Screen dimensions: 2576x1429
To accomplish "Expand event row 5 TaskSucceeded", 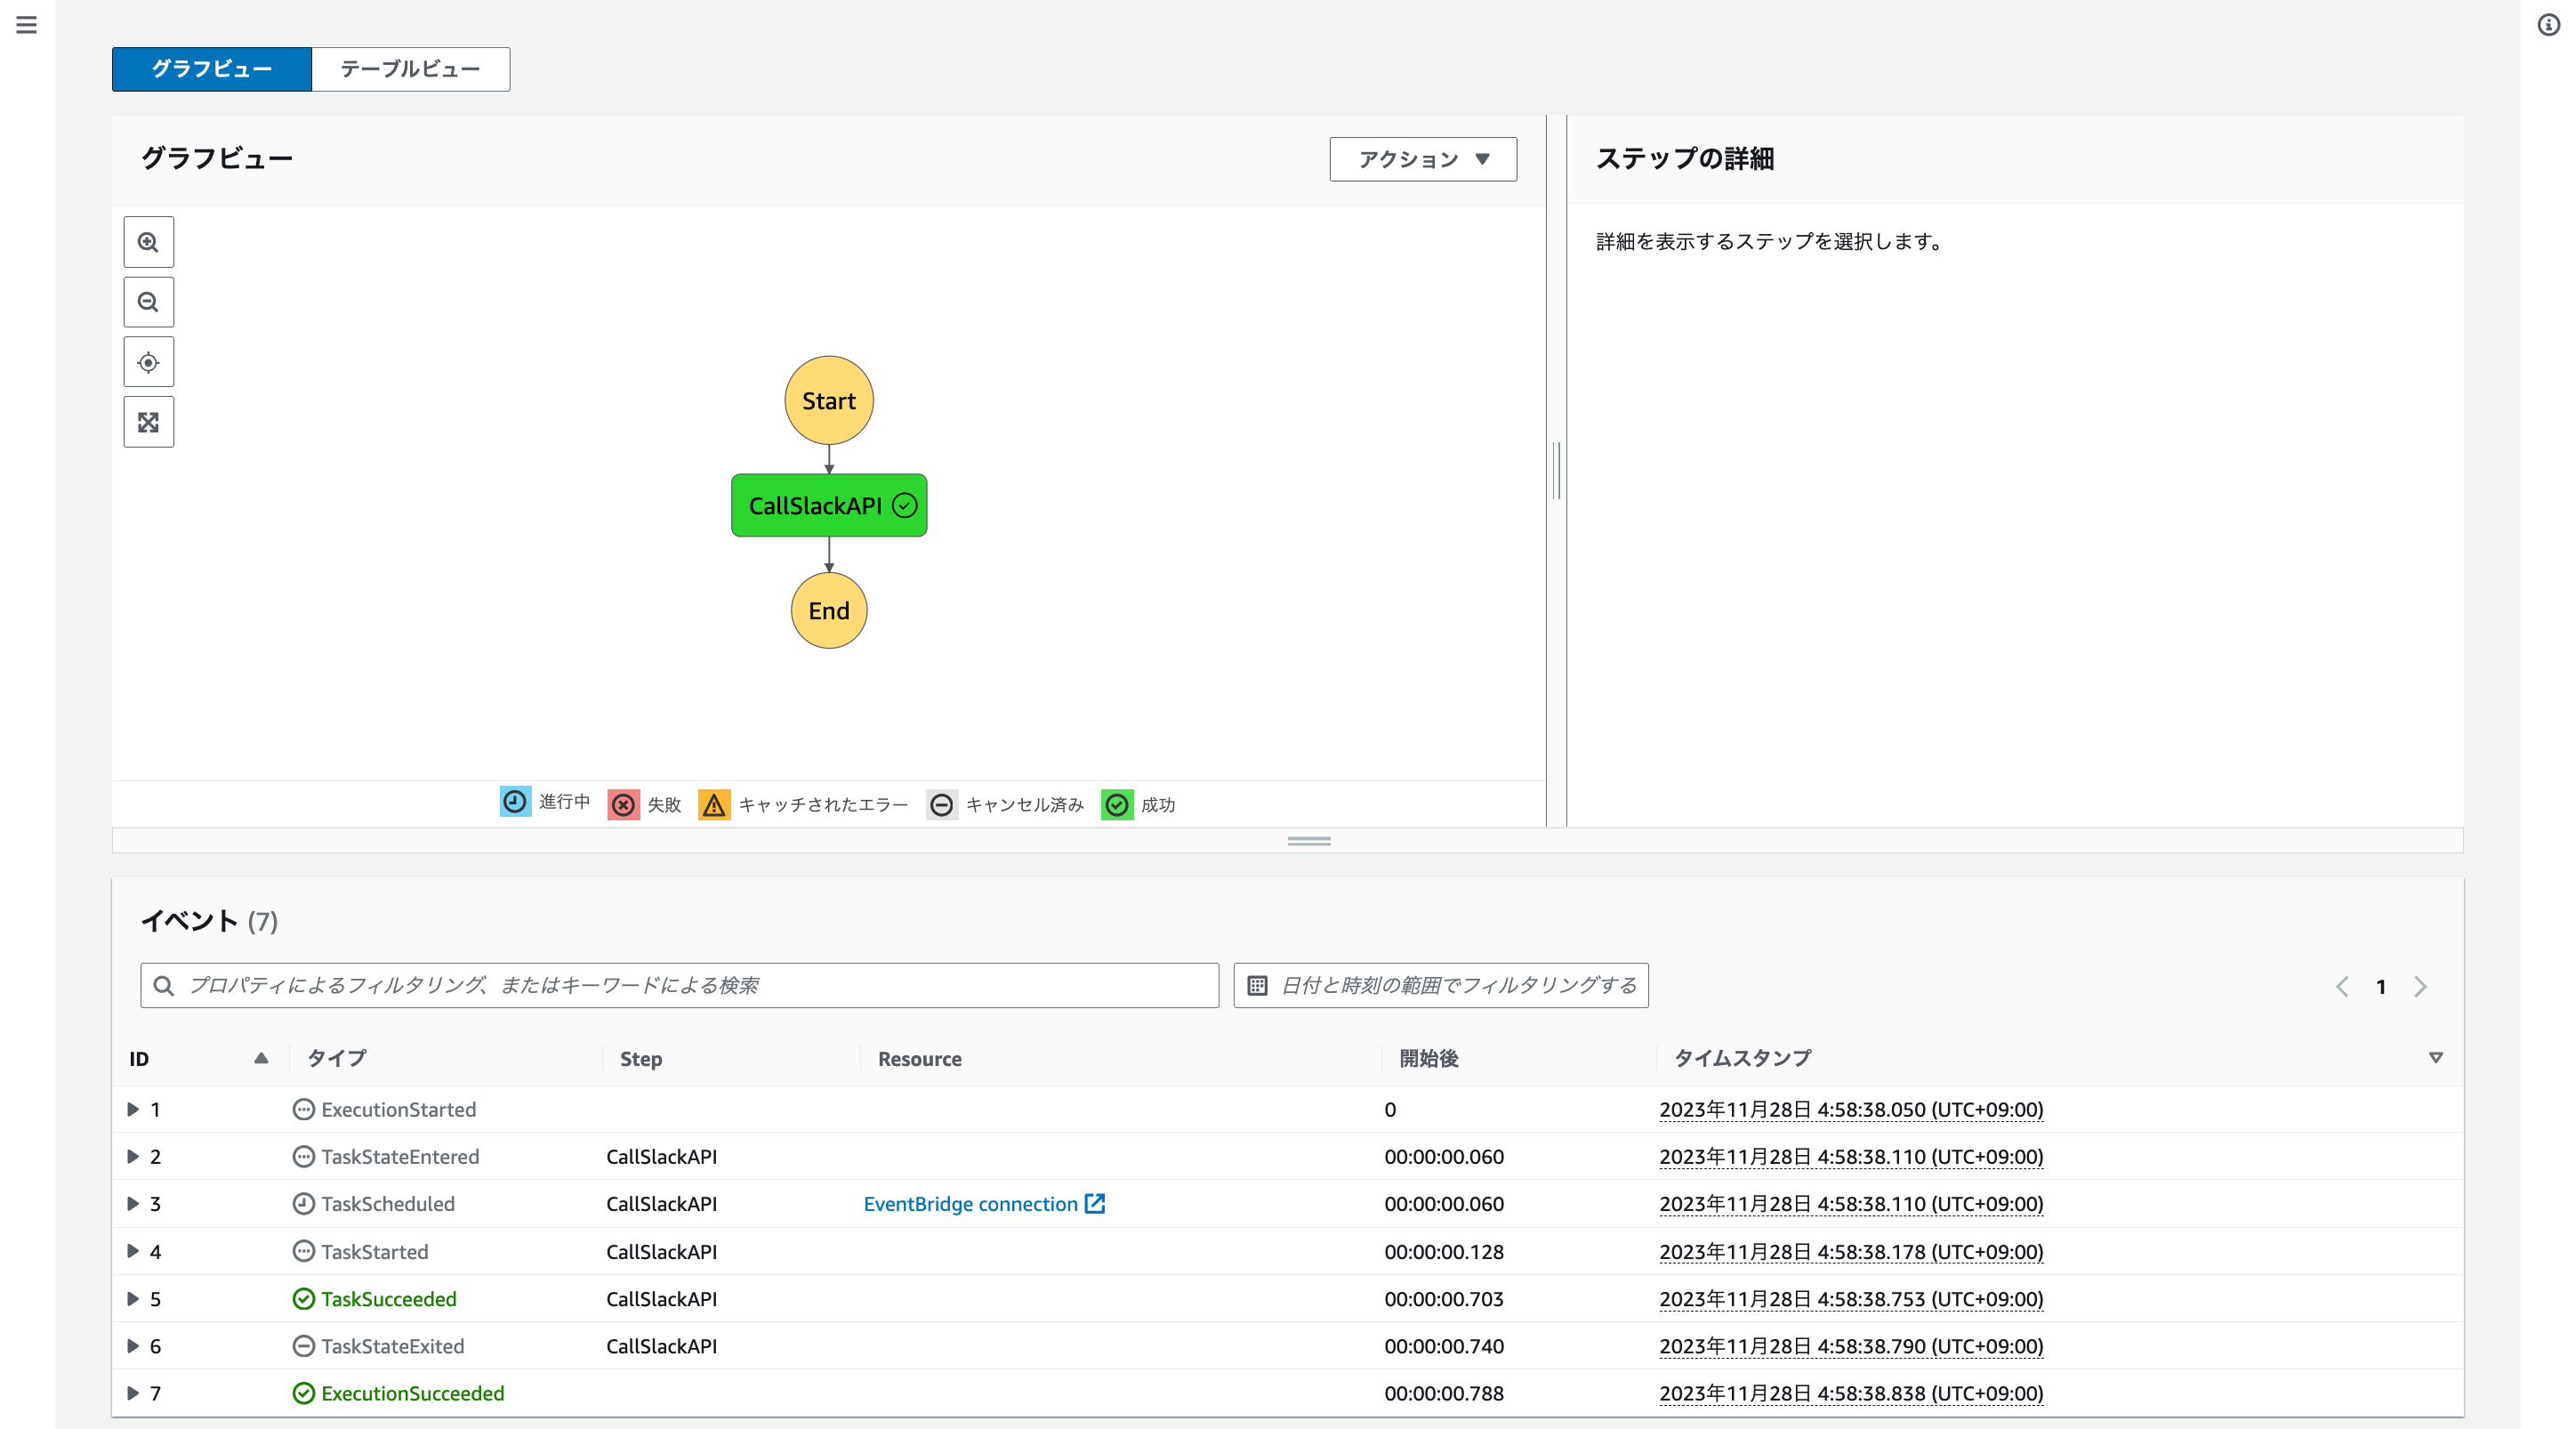I will 133,1299.
